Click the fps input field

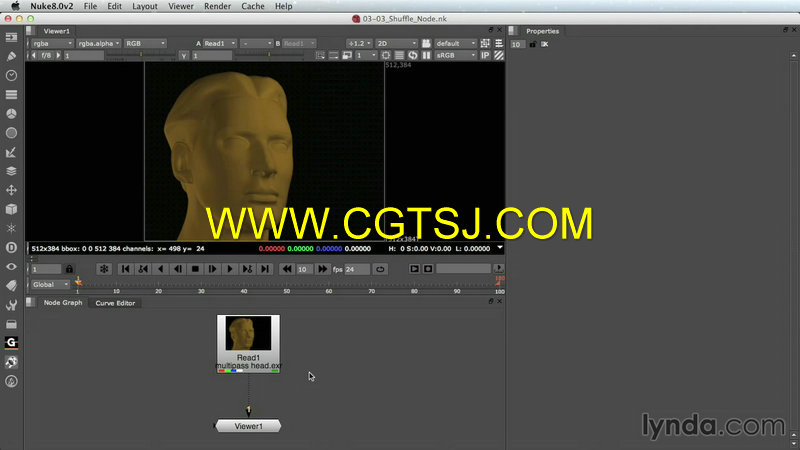(357, 269)
